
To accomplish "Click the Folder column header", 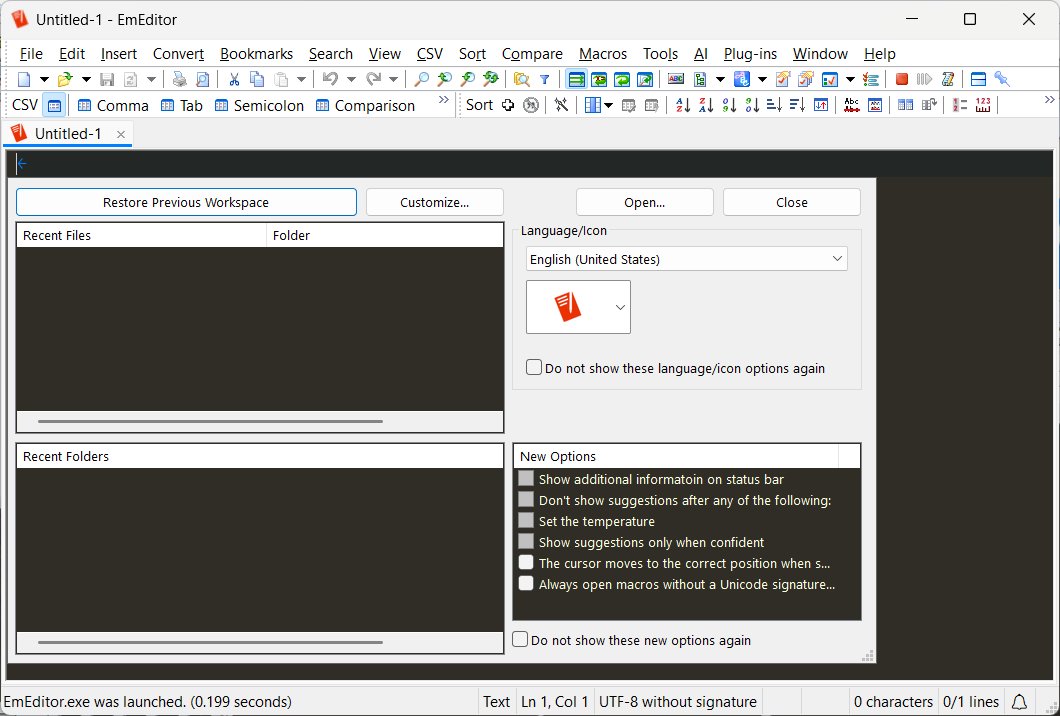I will click(385, 235).
